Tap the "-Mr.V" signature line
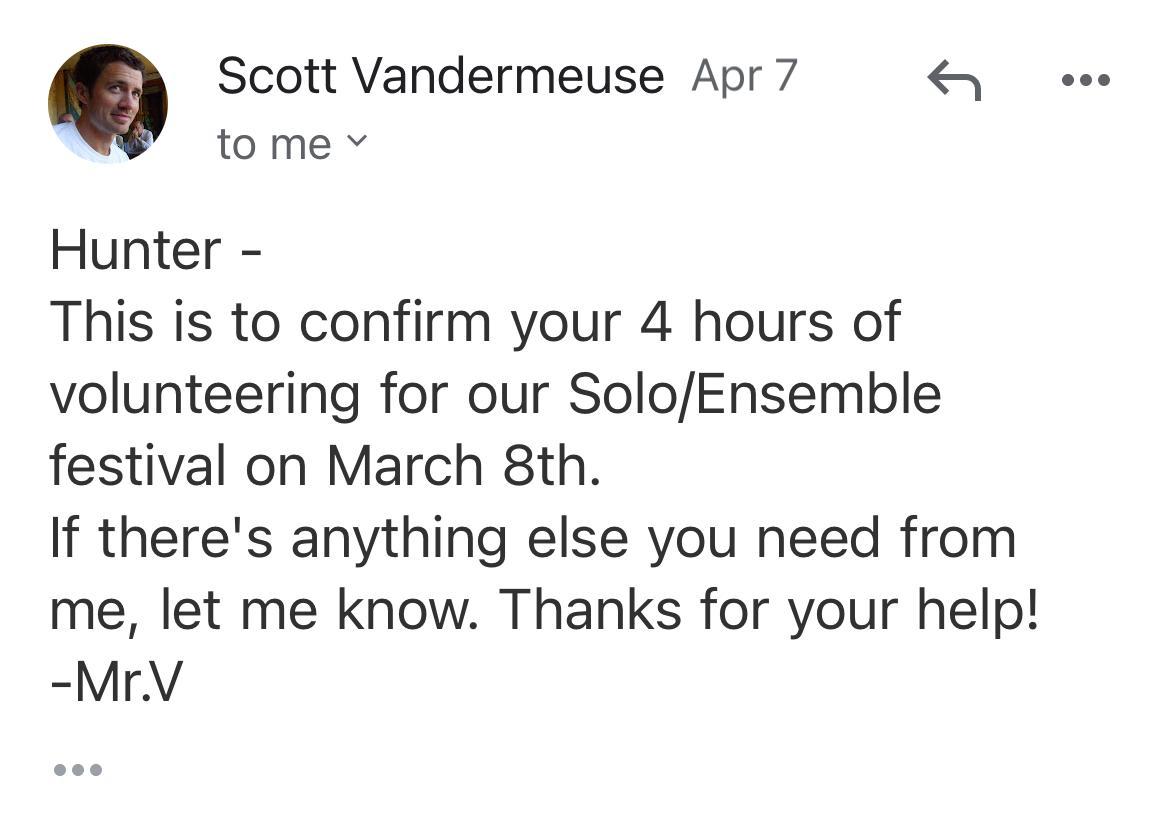The width and height of the screenshot is (1170, 831). (117, 682)
